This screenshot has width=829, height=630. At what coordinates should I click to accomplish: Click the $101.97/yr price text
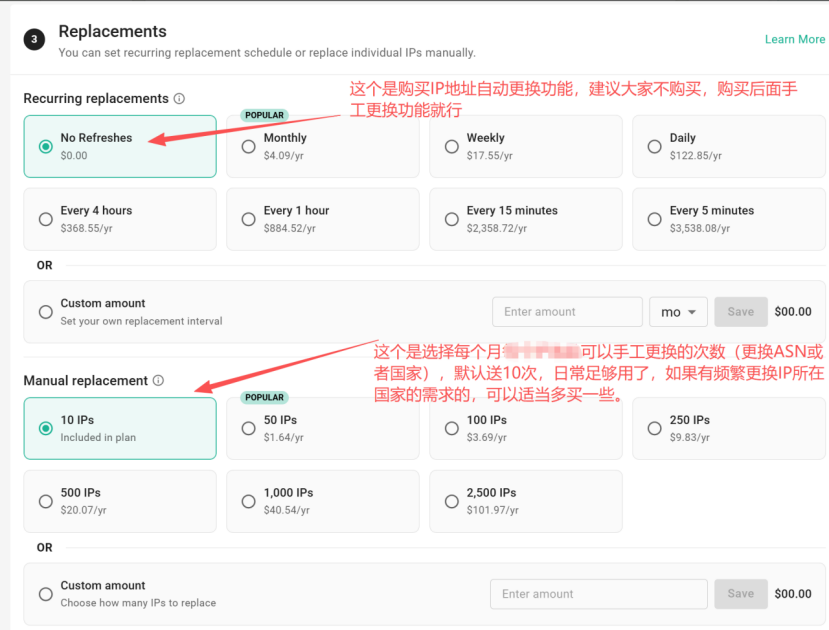point(492,510)
